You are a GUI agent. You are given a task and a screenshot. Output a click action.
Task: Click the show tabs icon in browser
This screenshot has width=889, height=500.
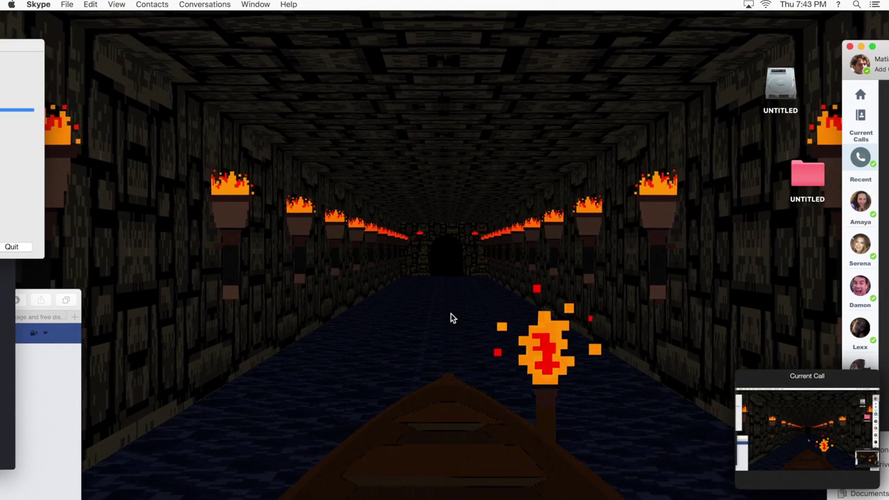coord(66,300)
